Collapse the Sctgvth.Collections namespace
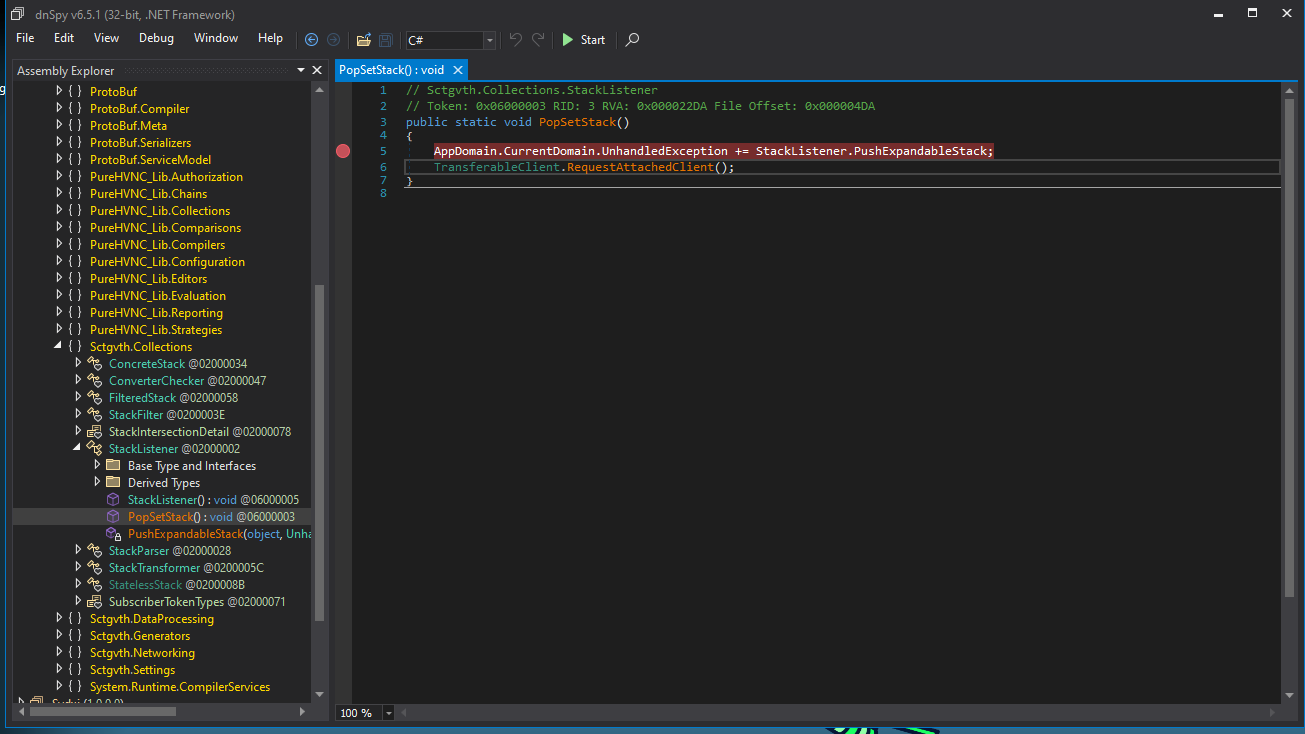 (x=59, y=347)
